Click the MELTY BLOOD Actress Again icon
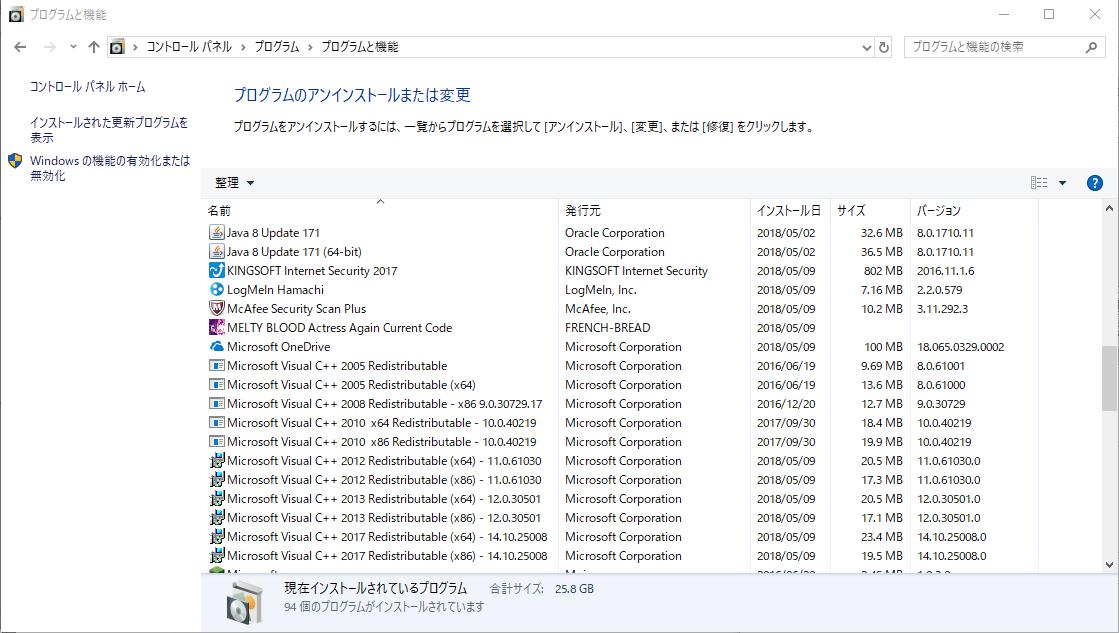The height and width of the screenshot is (633, 1119). pos(216,328)
